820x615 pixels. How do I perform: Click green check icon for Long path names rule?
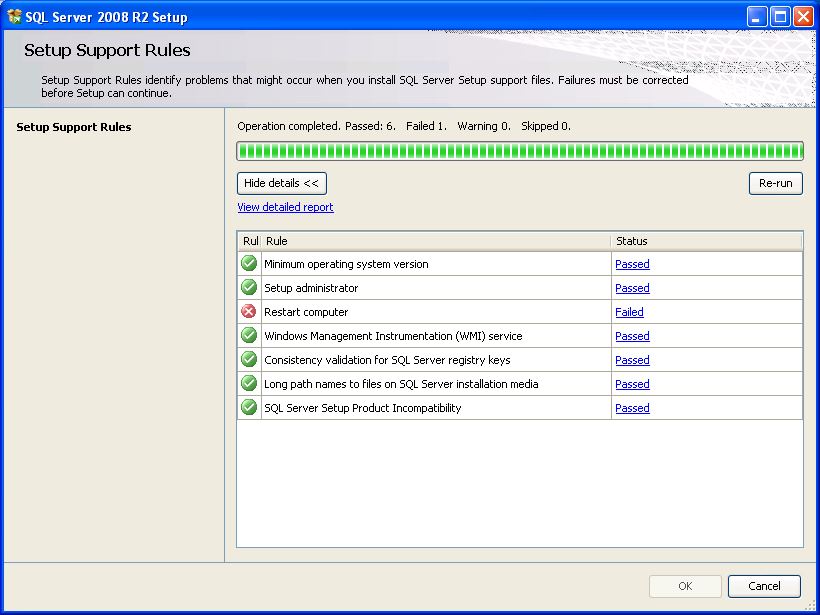pos(249,384)
